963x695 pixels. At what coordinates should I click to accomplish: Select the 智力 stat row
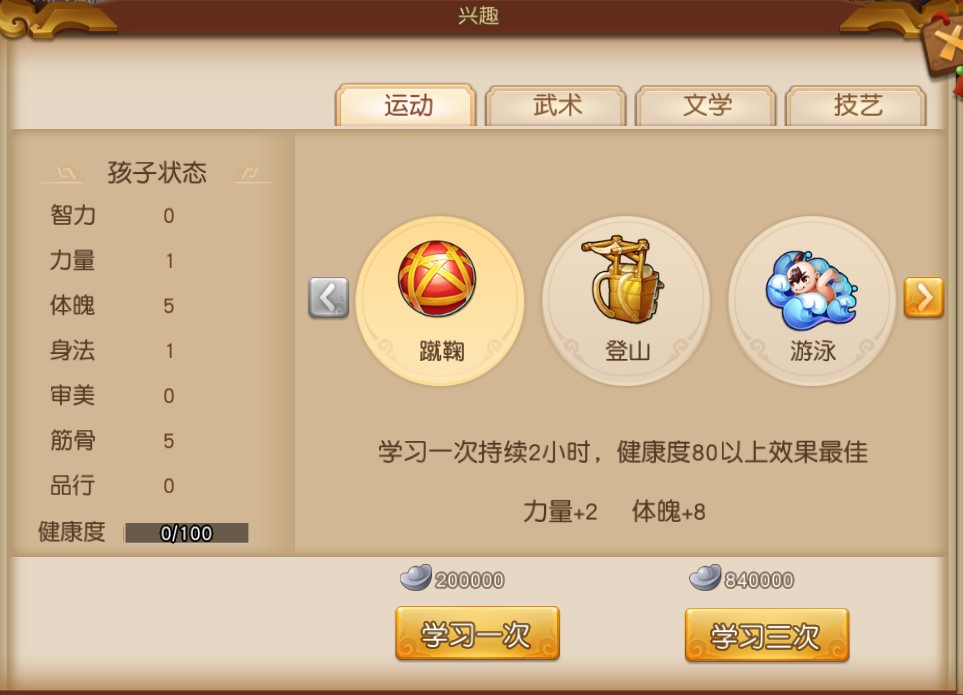point(112,215)
